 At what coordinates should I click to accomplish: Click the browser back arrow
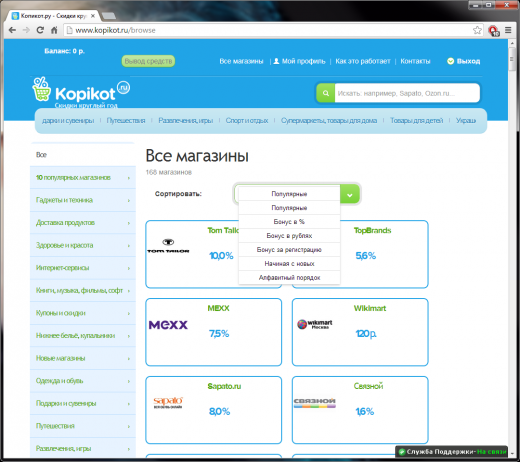(12, 30)
